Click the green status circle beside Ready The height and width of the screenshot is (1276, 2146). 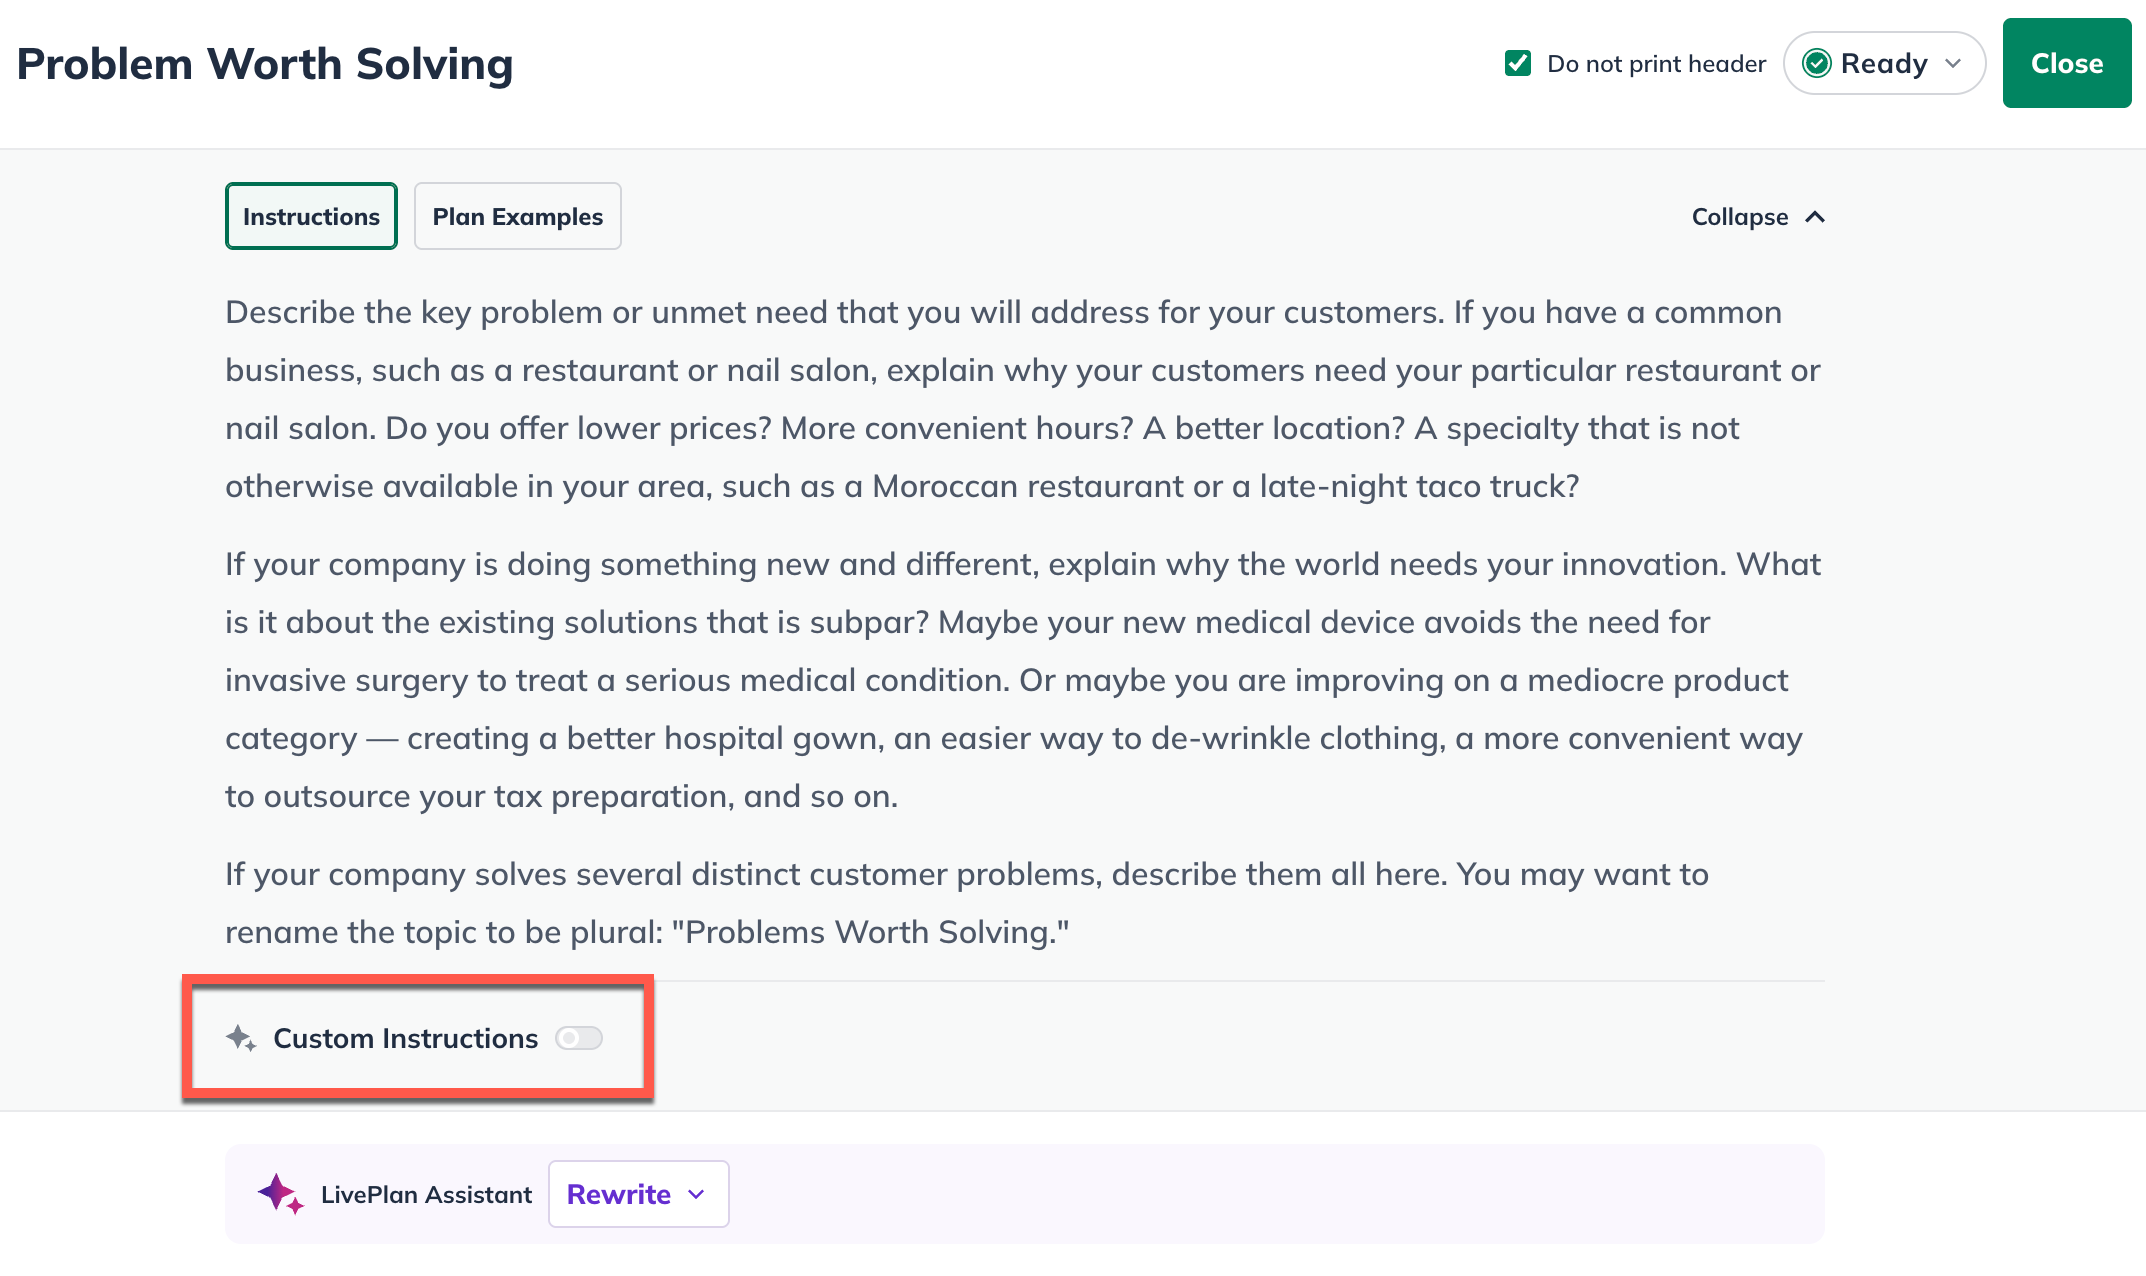tap(1817, 63)
